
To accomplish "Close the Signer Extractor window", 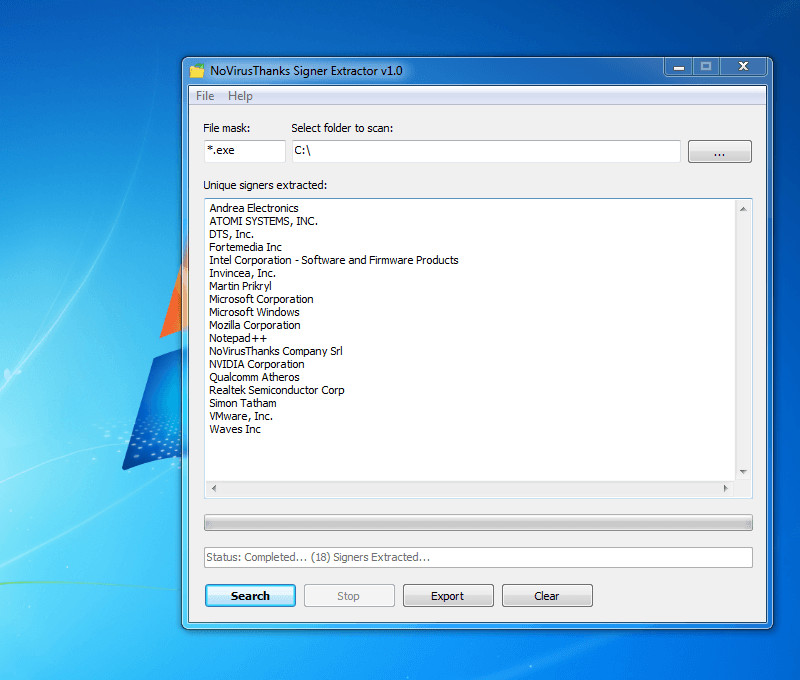I will point(743,67).
